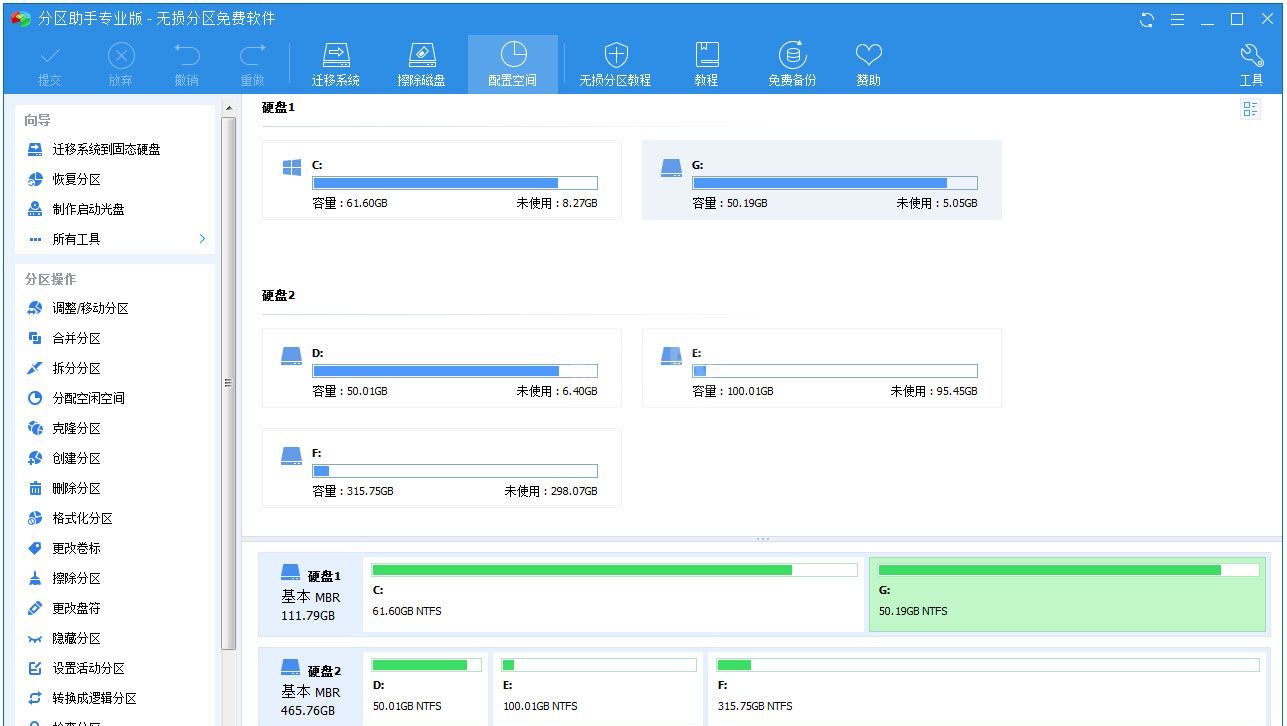Open the 迁移系统 migrate system tool

click(x=336, y=65)
